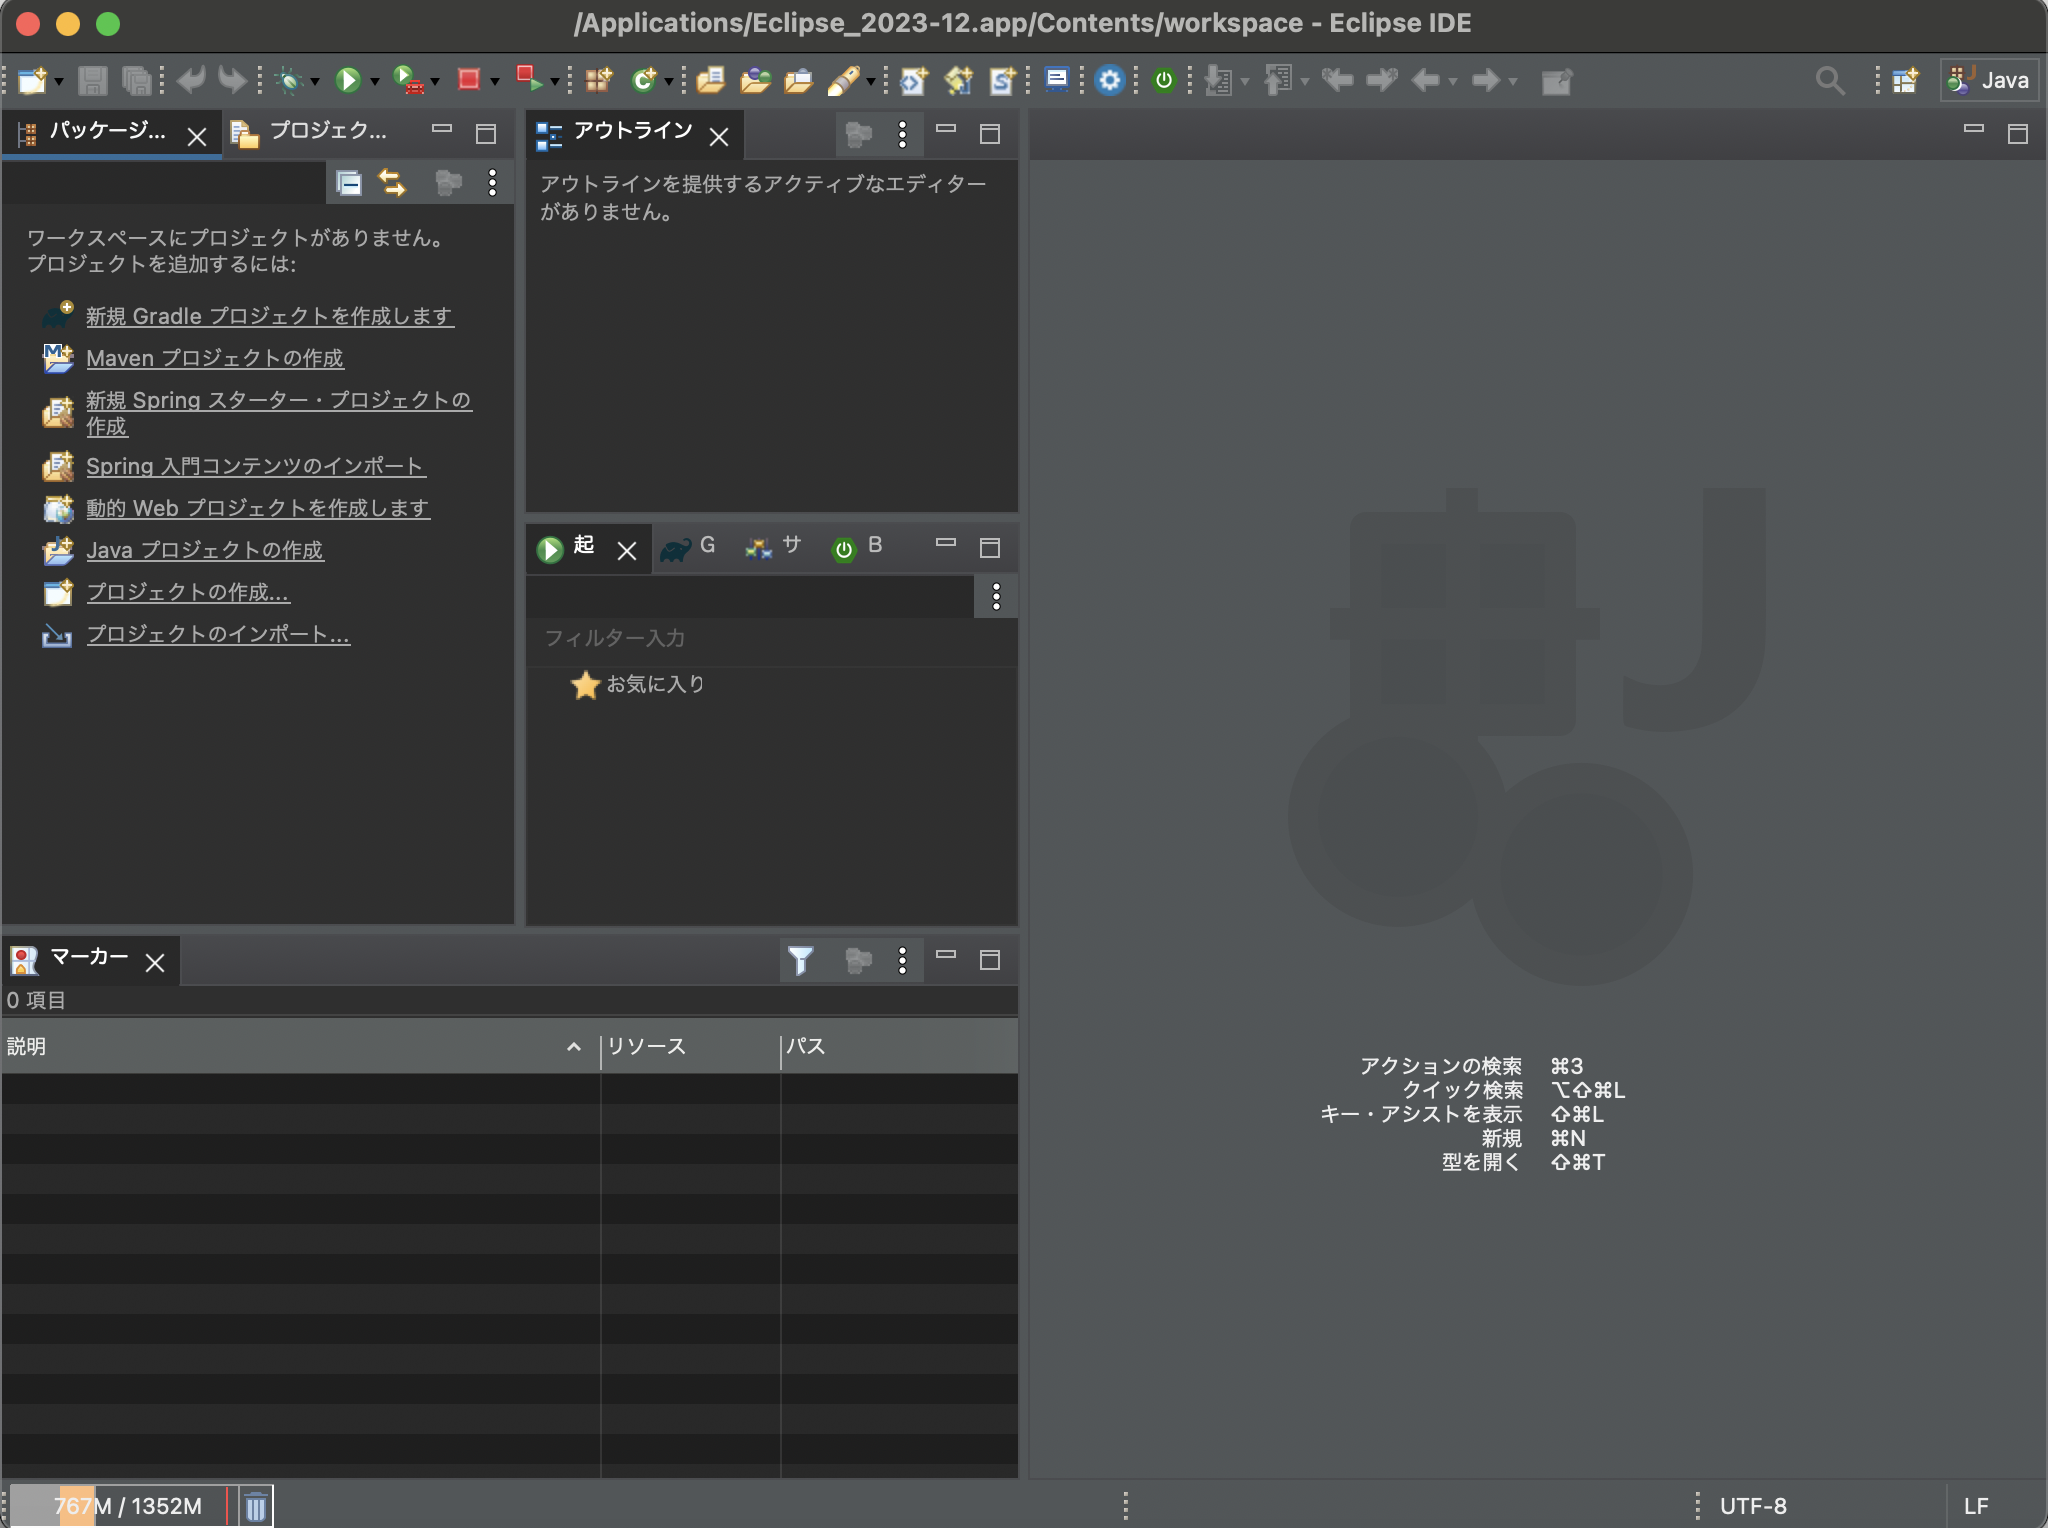
Task: Toggle the Java perspective button
Action: 1988,80
